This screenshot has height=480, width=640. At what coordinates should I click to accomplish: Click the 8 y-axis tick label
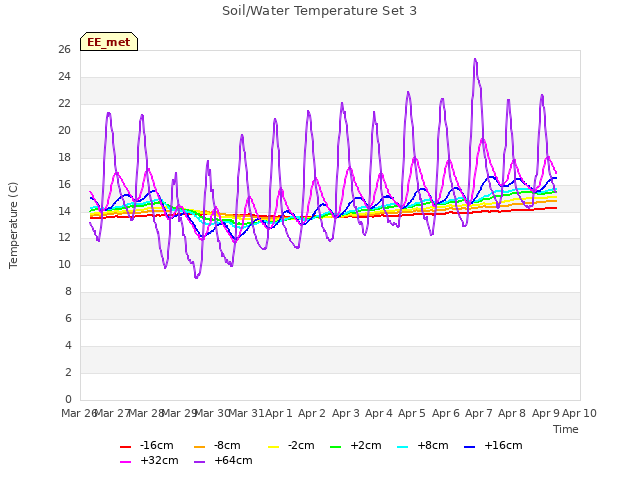pyautogui.click(x=68, y=291)
